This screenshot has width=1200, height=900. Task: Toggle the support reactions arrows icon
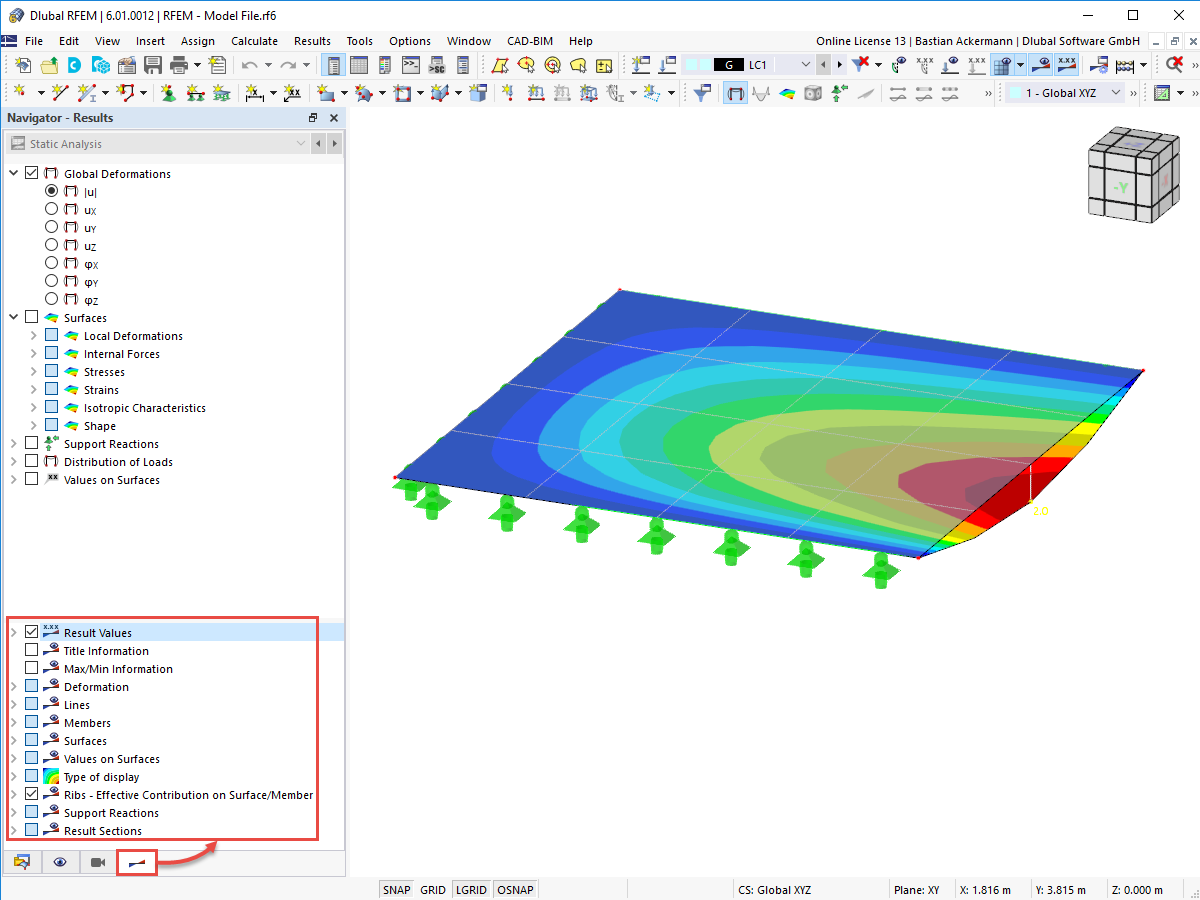pos(839,93)
